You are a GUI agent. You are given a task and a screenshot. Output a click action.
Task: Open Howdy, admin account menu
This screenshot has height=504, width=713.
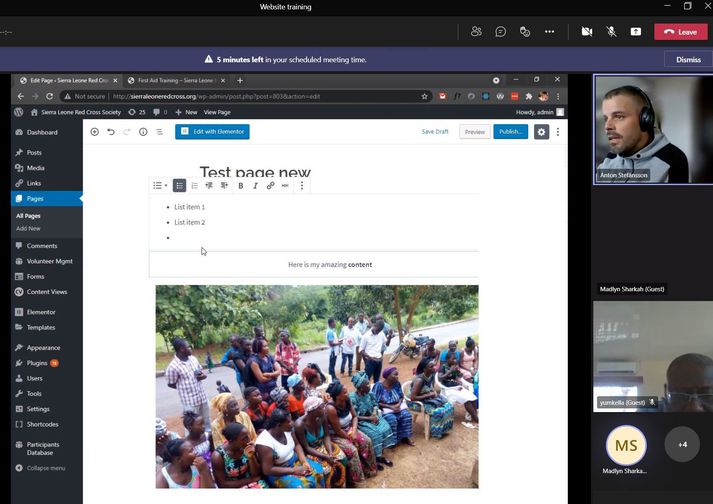click(x=540, y=112)
